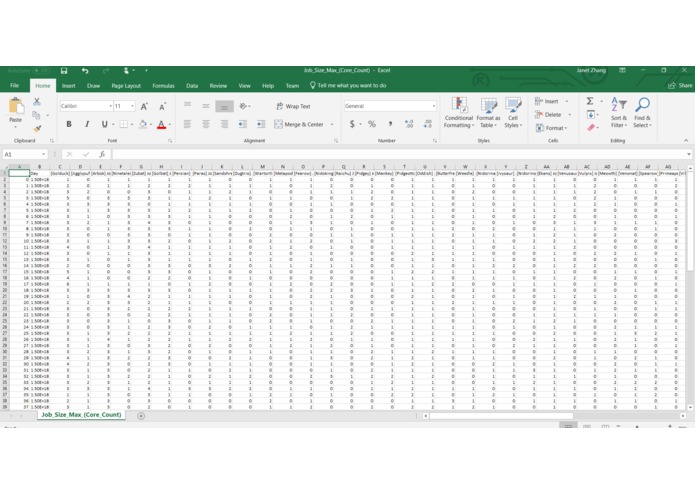Undo the last action
Viewport: 695px width, 494px height.
85,70
